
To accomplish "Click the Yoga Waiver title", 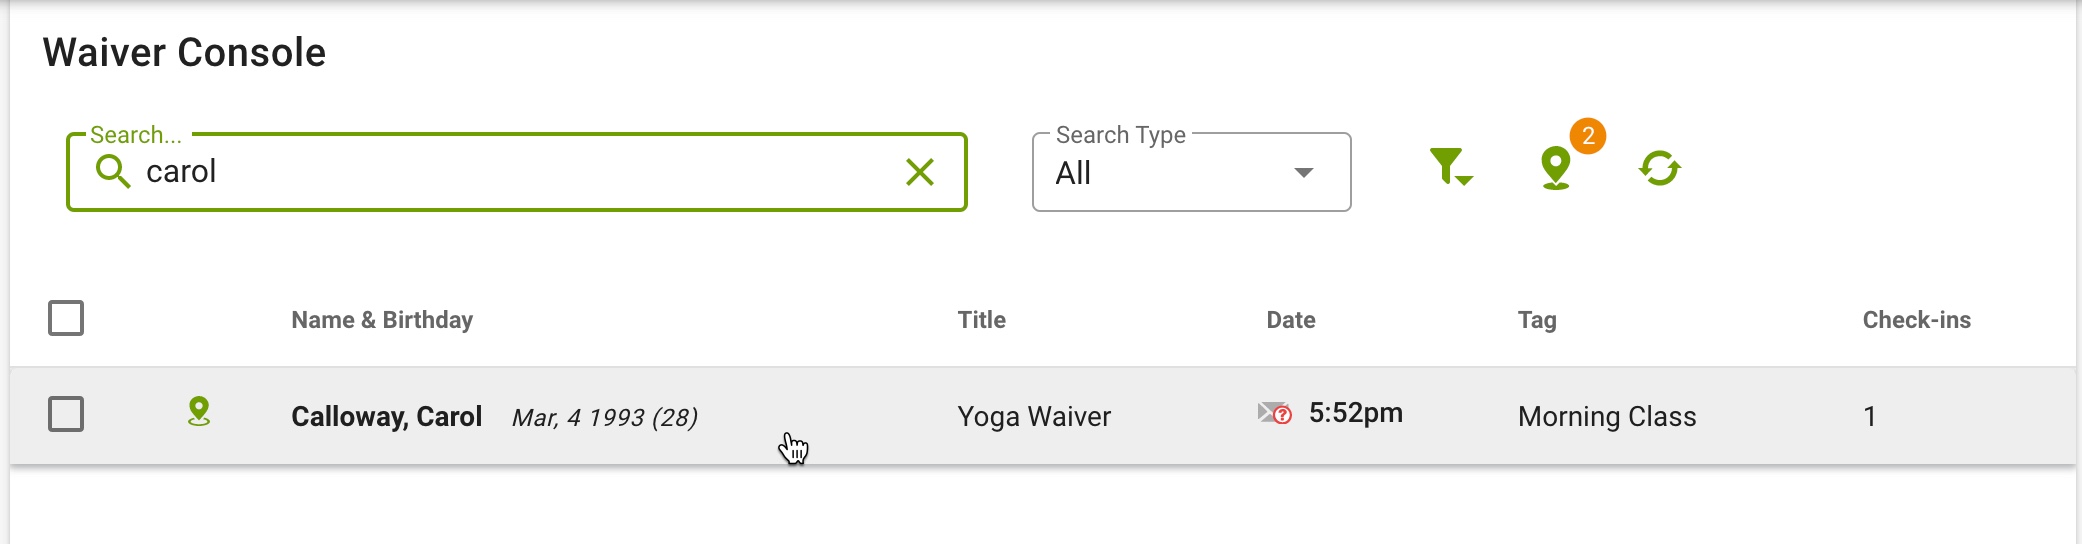I will (1034, 416).
